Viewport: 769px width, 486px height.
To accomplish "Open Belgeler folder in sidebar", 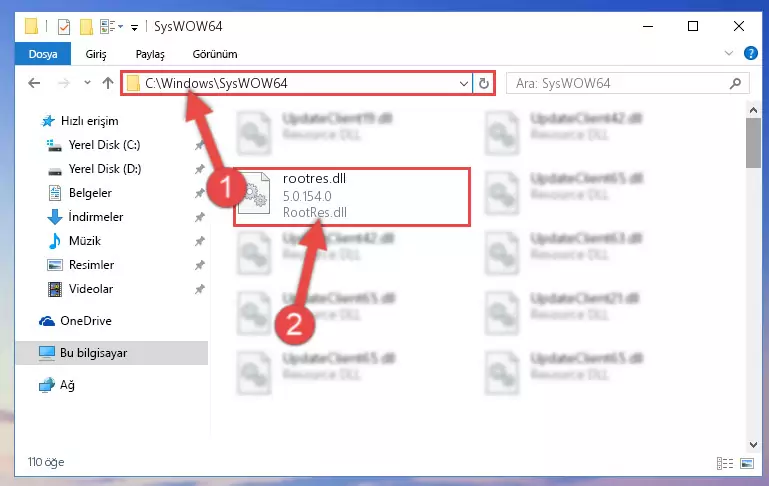I will coord(90,193).
